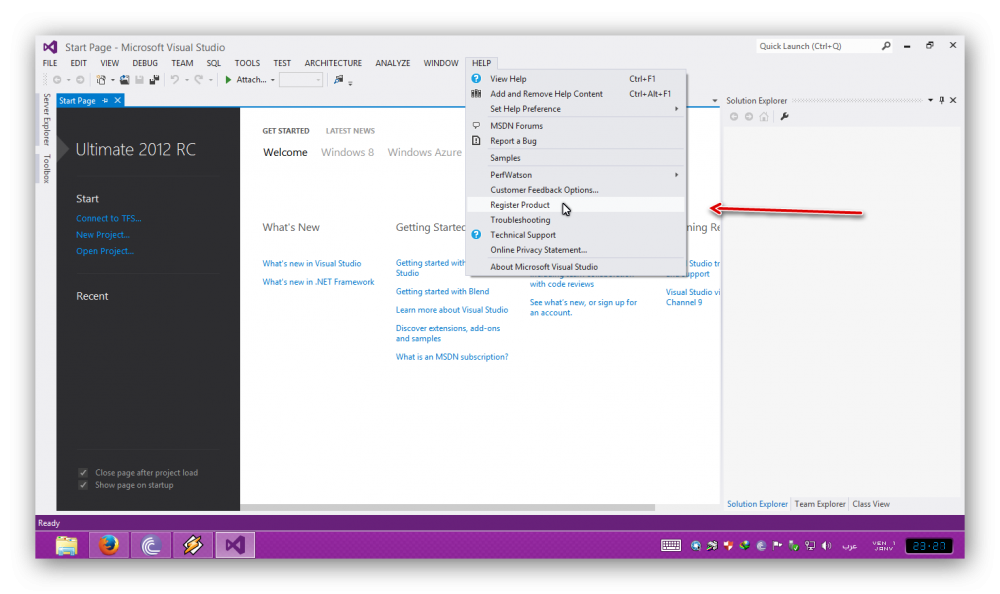Open the Attach button dropdown arrow
Image resolution: width=1000 pixels, height=594 pixels.
(x=272, y=80)
